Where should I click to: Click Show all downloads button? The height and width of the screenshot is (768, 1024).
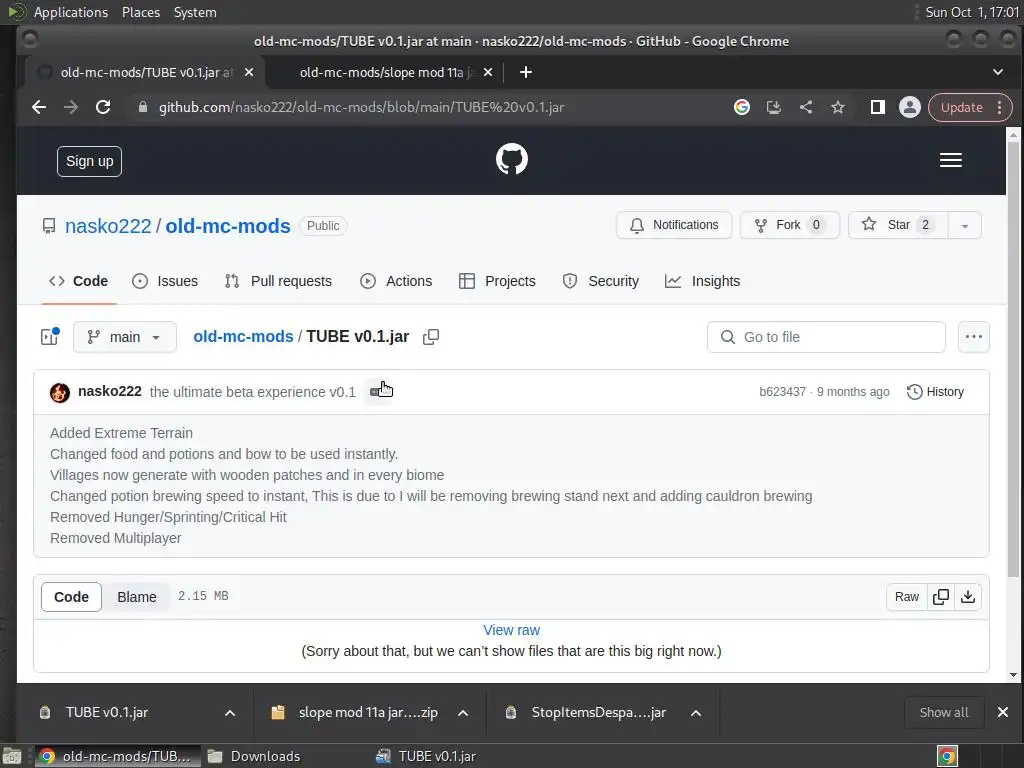(944, 712)
